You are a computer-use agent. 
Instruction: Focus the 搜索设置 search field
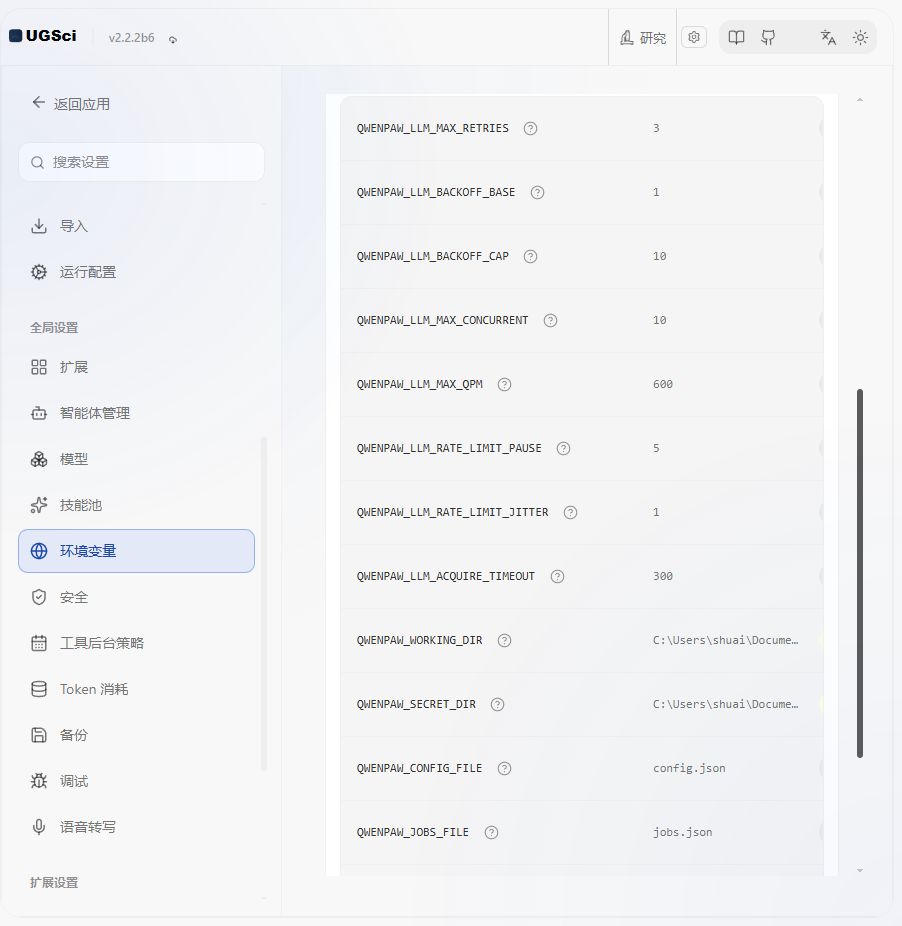[x=141, y=162]
